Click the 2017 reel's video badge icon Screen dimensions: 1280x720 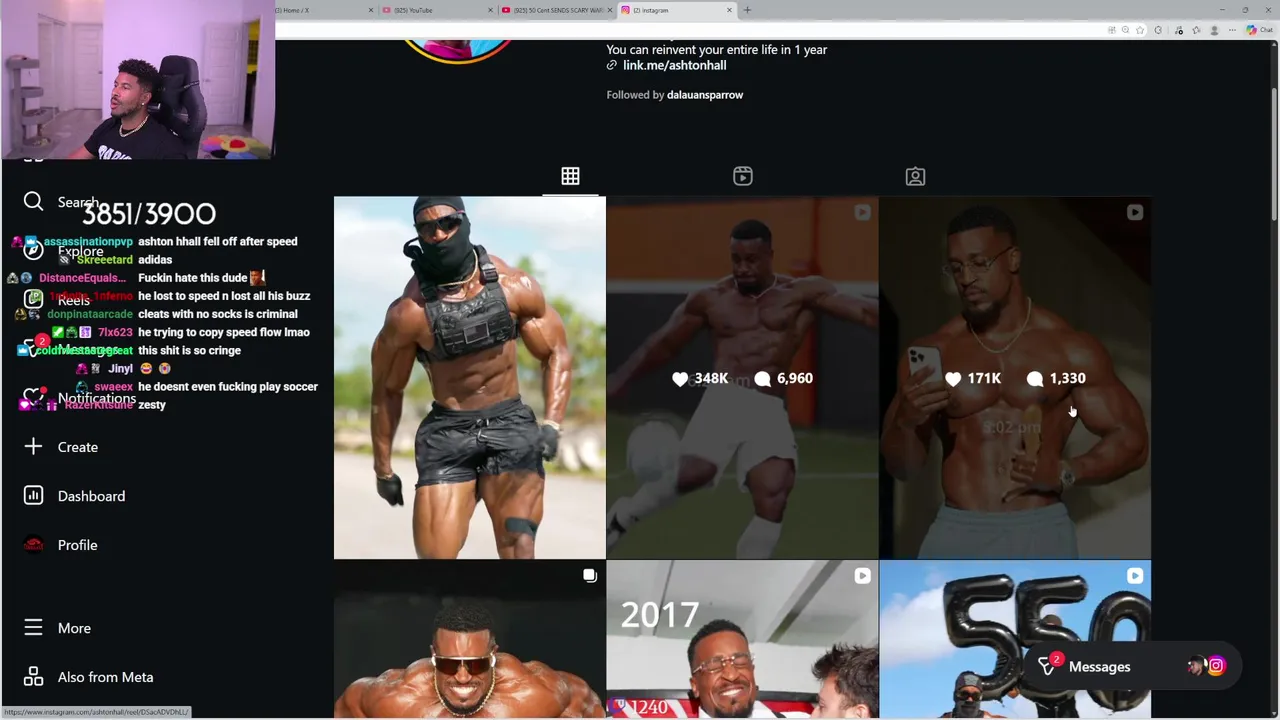click(x=862, y=576)
